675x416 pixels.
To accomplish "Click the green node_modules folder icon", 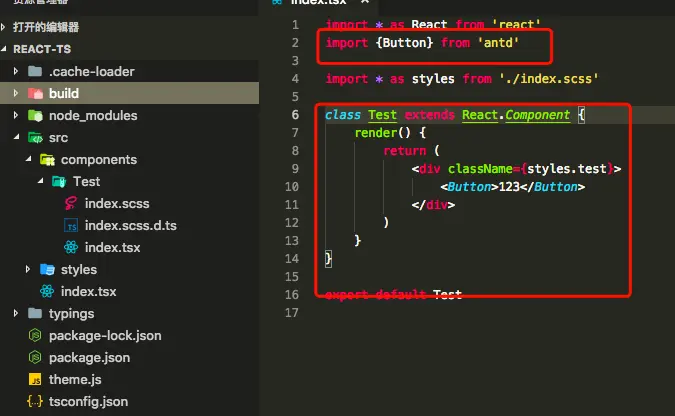I will click(x=35, y=115).
